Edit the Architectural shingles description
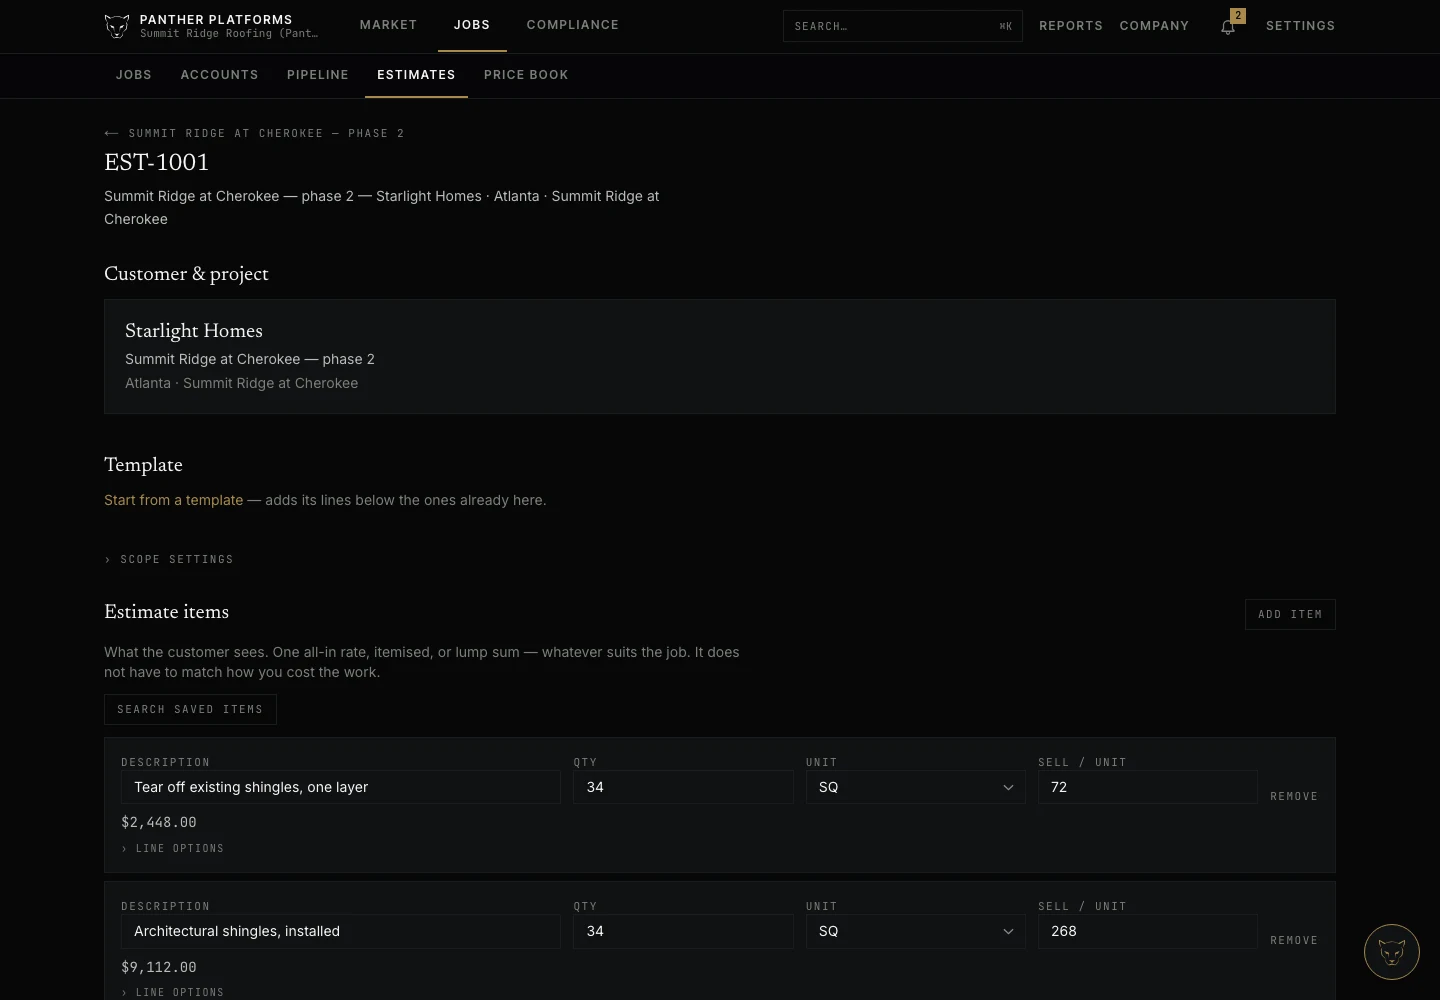This screenshot has width=1440, height=1000. click(x=341, y=931)
